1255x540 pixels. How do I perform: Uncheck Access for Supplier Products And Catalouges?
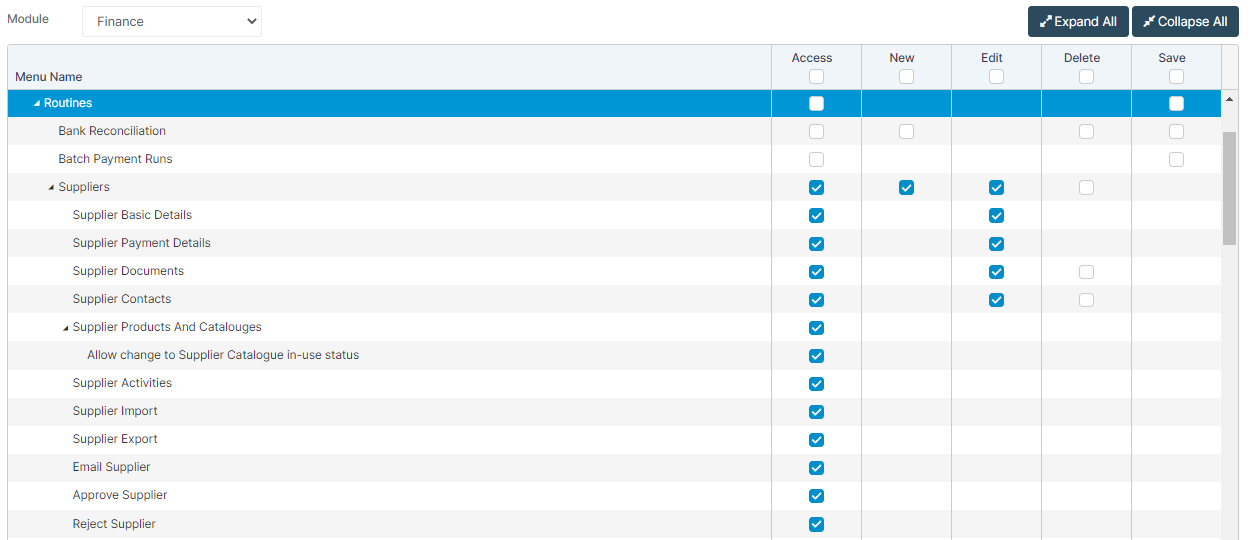coord(817,327)
